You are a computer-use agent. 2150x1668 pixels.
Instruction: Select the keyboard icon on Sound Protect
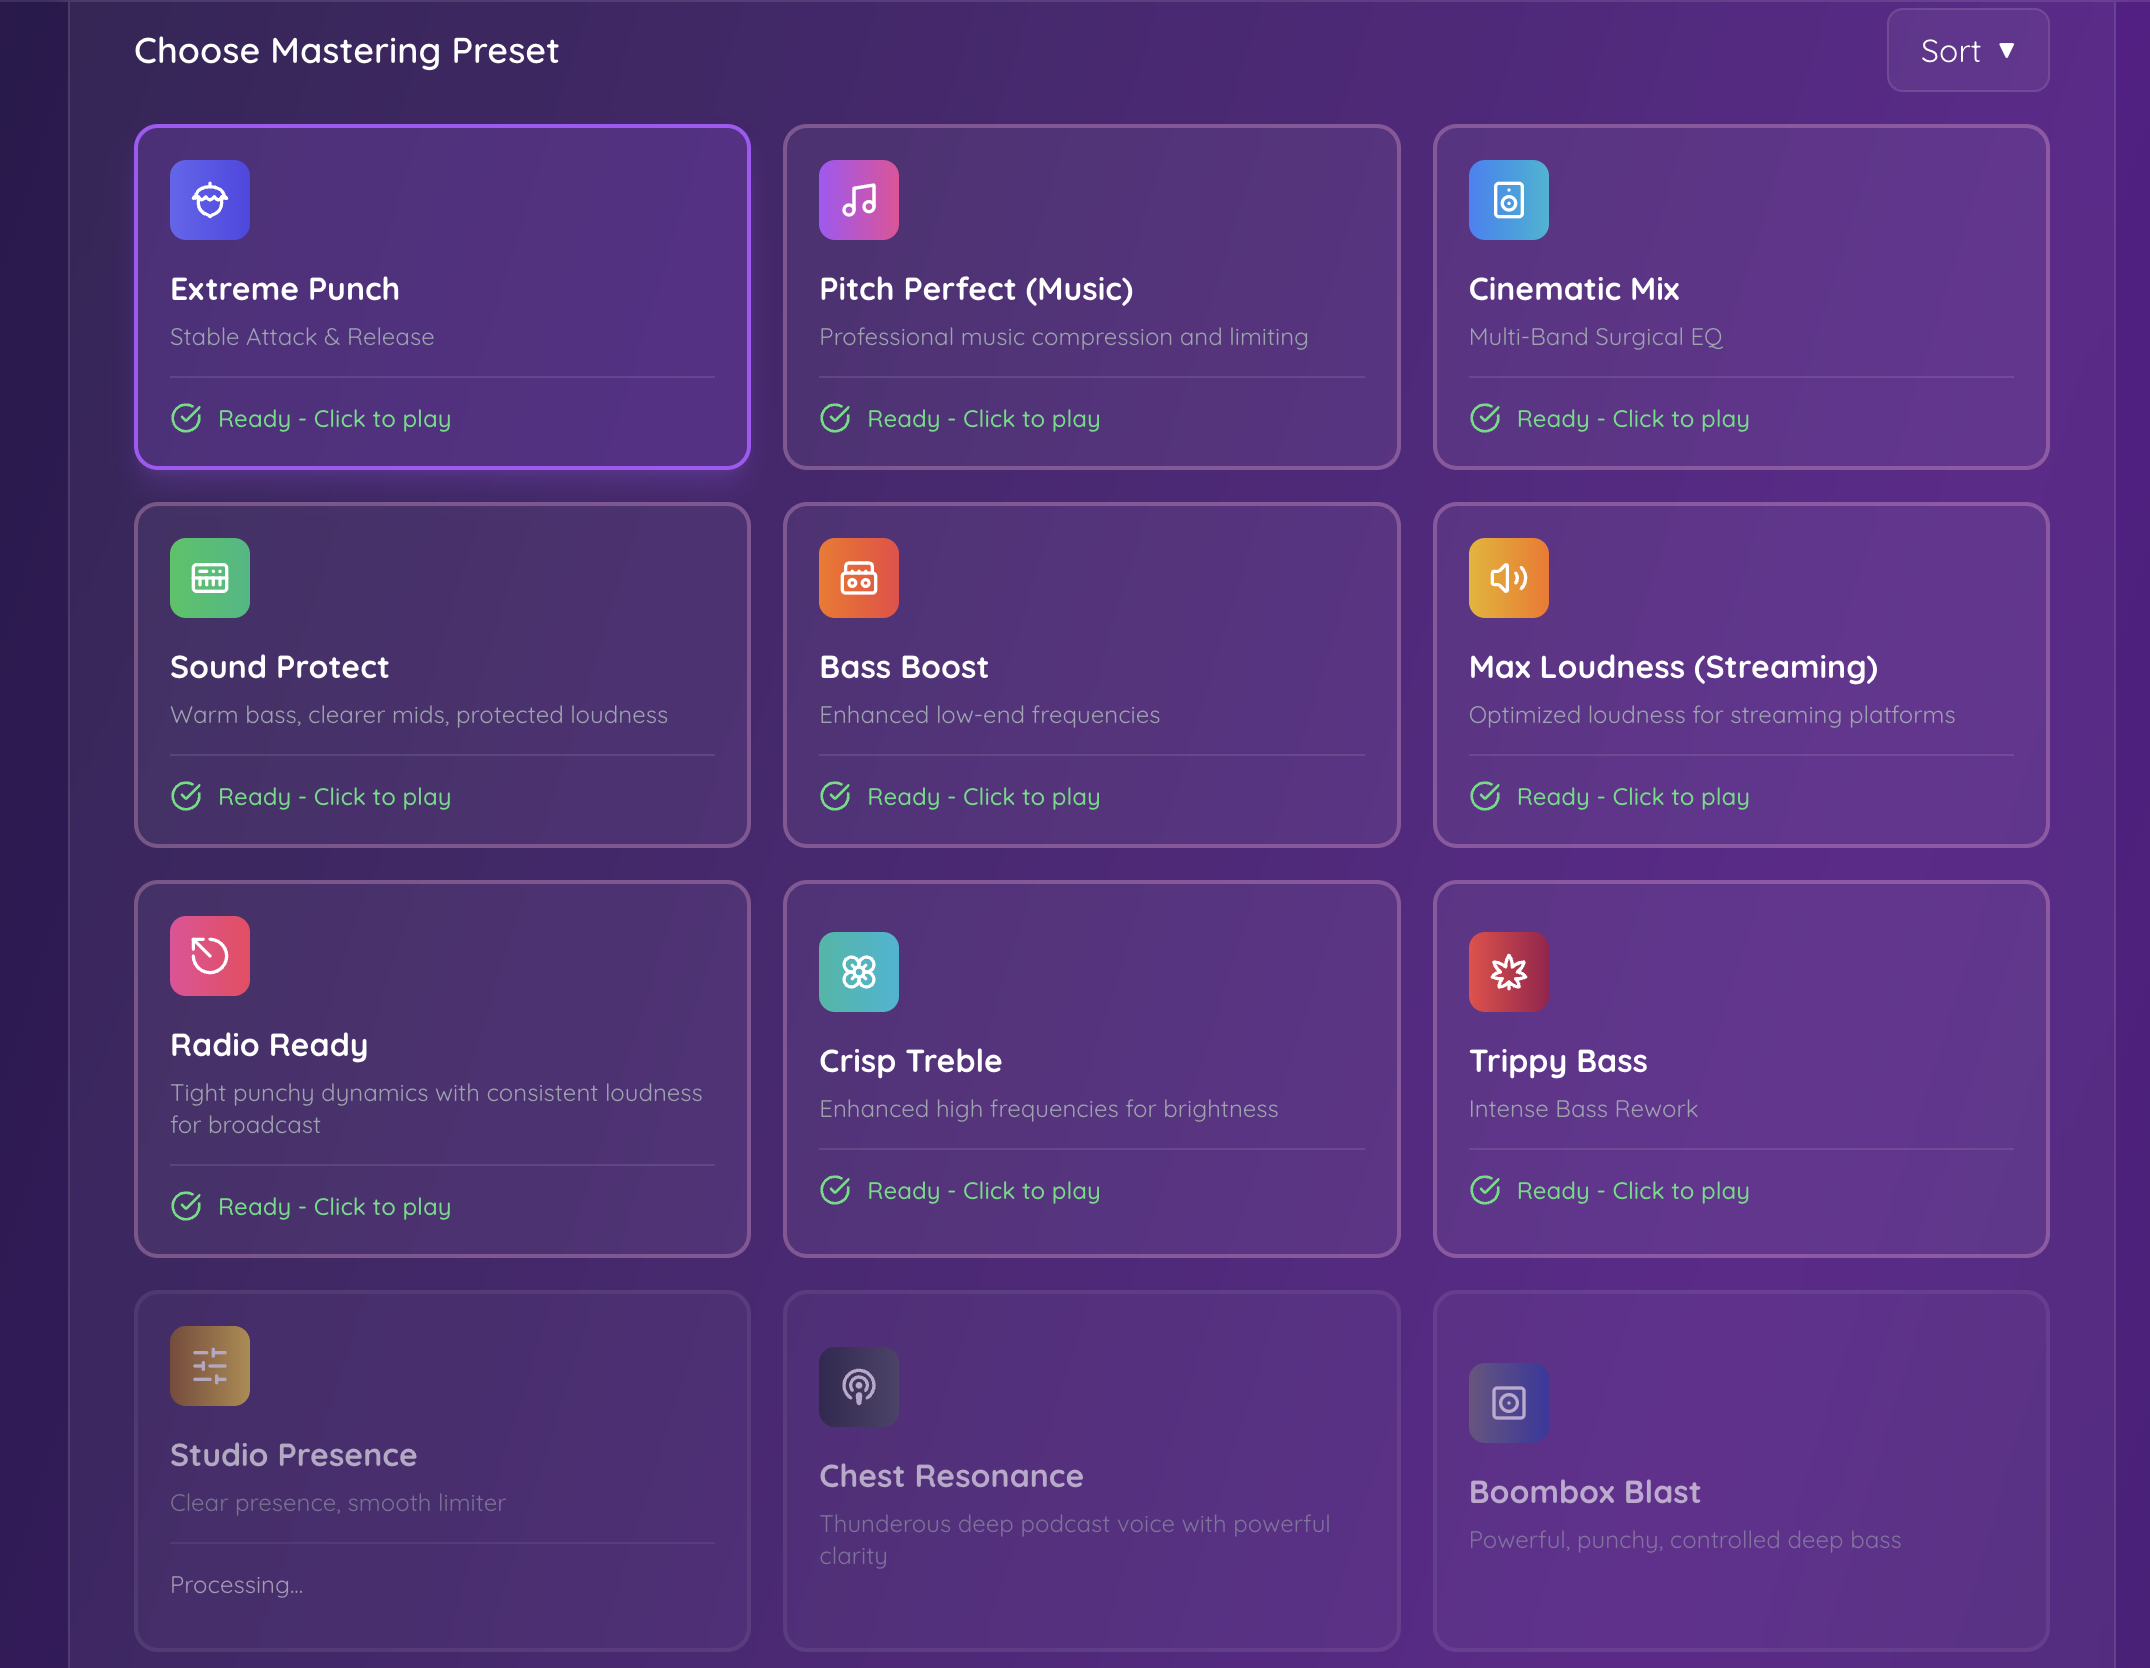(x=209, y=578)
